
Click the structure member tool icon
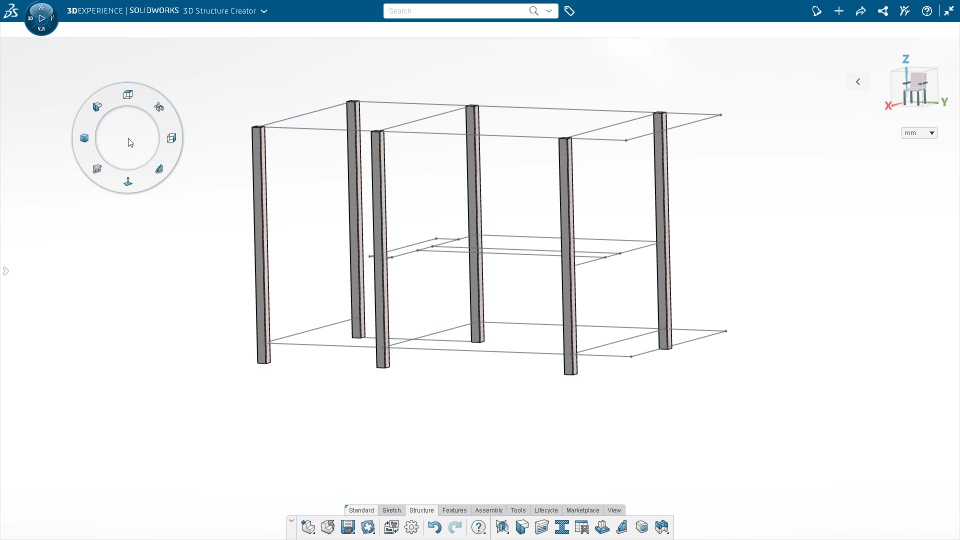[x=502, y=527]
